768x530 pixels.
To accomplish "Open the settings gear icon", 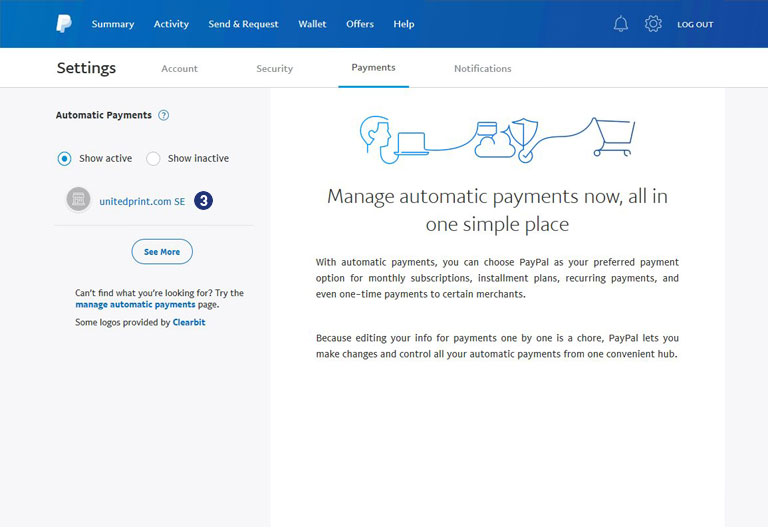I will (x=653, y=24).
